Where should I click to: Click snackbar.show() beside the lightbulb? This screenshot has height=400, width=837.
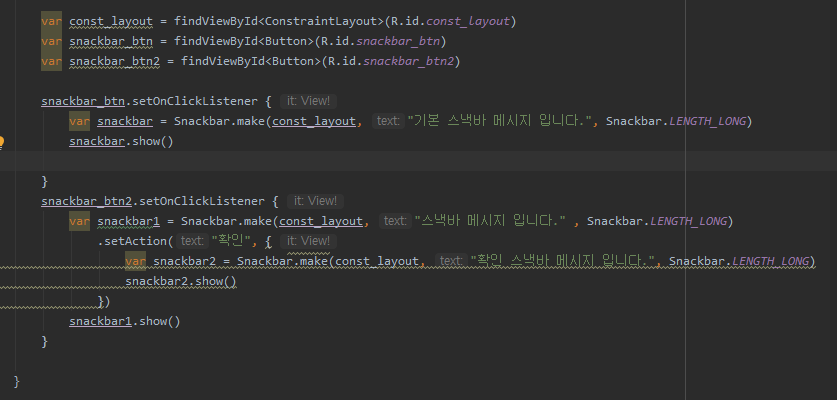point(121,142)
